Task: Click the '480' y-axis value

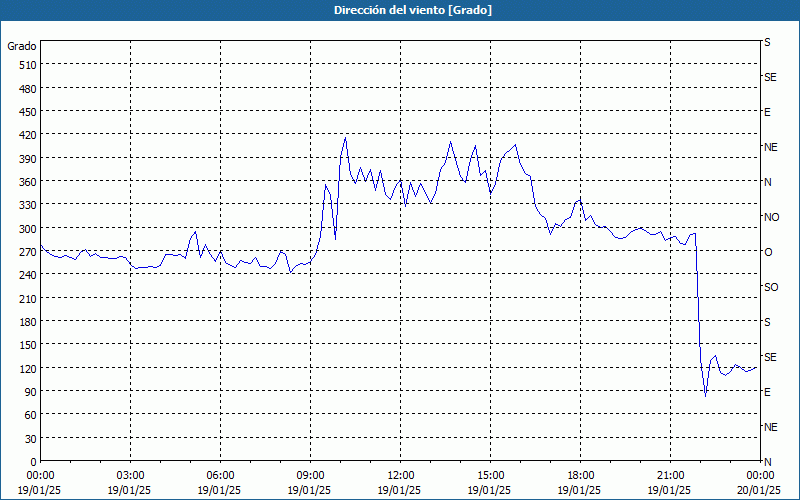Action: (29, 89)
